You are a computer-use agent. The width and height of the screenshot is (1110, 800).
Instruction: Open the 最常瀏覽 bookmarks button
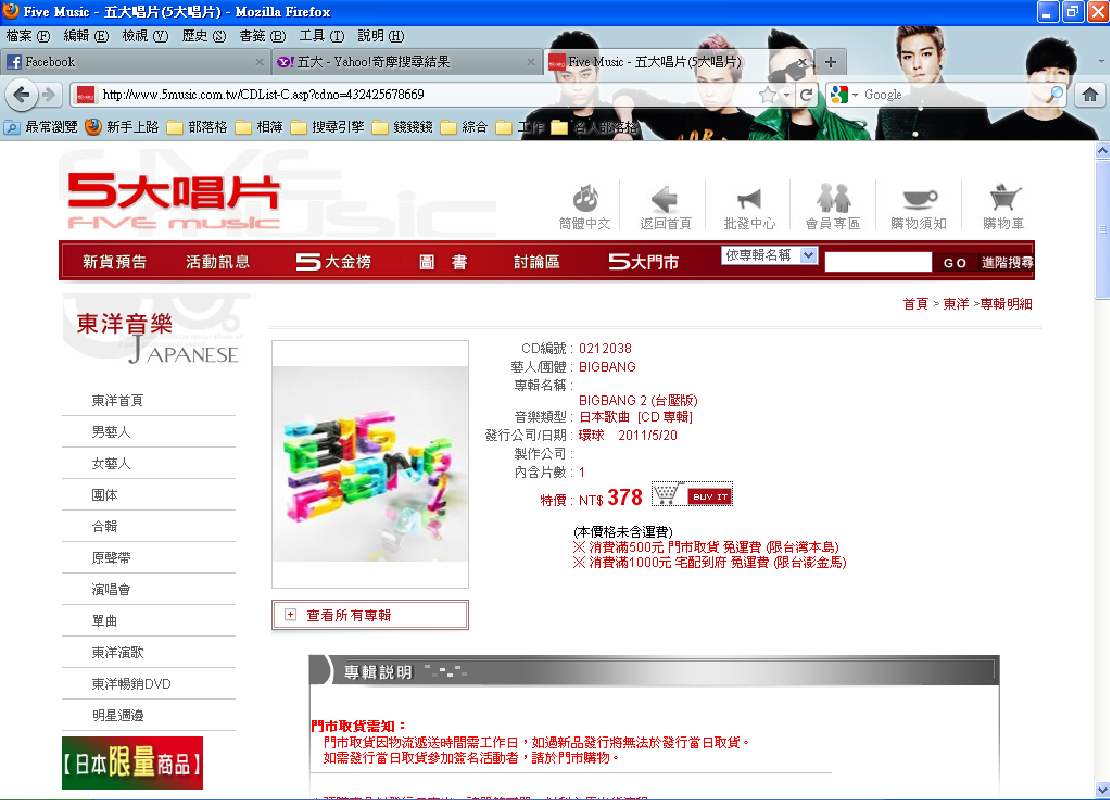(x=41, y=127)
